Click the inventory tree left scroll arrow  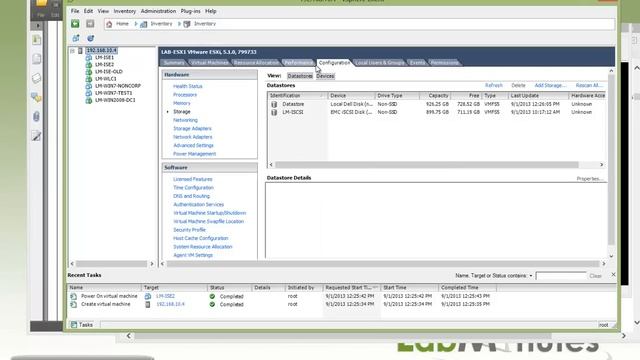click(72, 264)
